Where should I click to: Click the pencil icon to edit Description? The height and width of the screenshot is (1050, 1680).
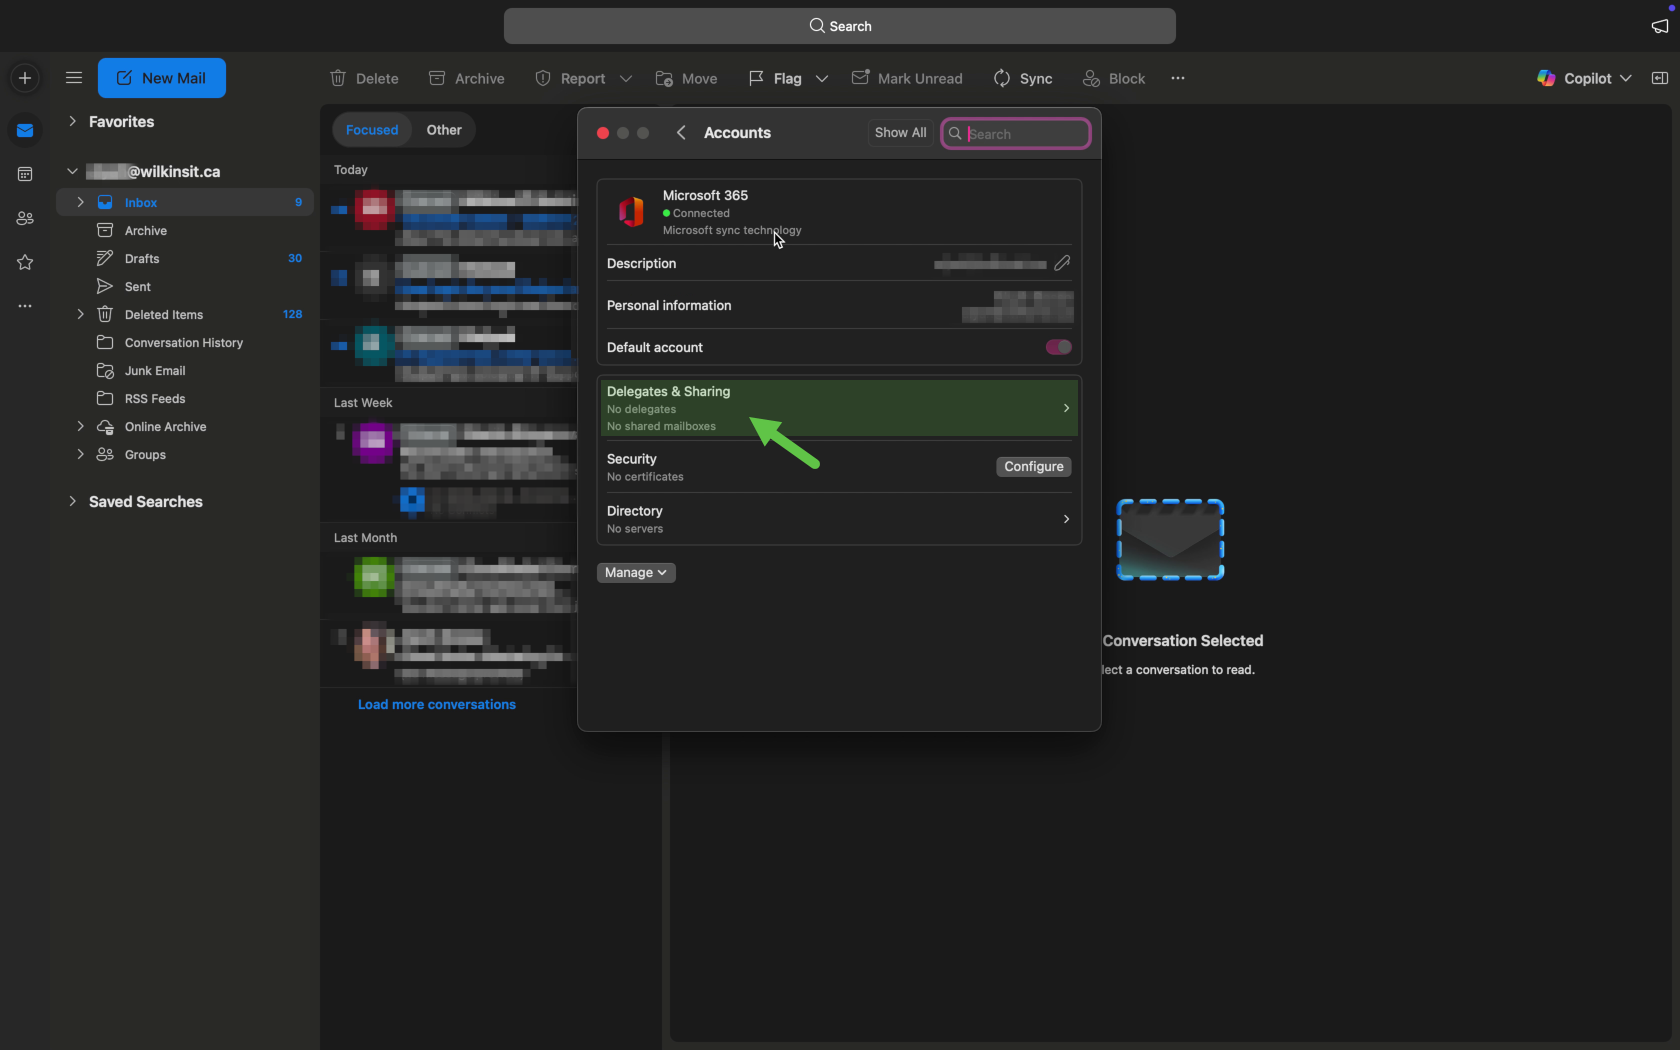coord(1062,263)
